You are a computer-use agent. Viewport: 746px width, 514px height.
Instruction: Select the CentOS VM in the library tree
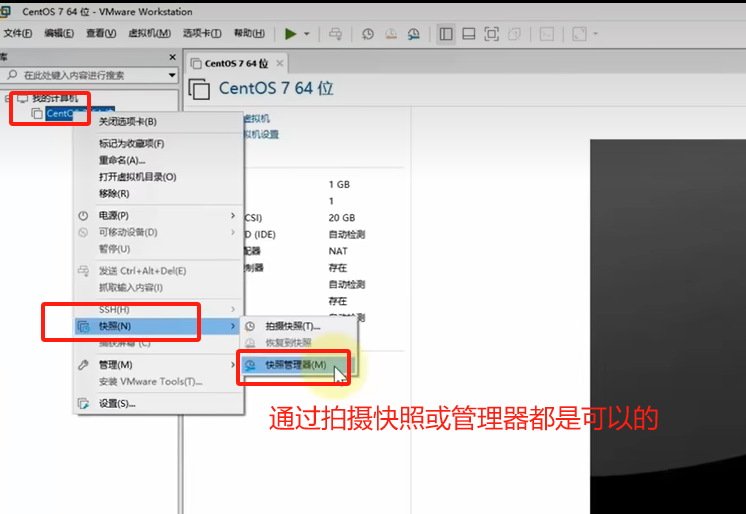[x=80, y=113]
